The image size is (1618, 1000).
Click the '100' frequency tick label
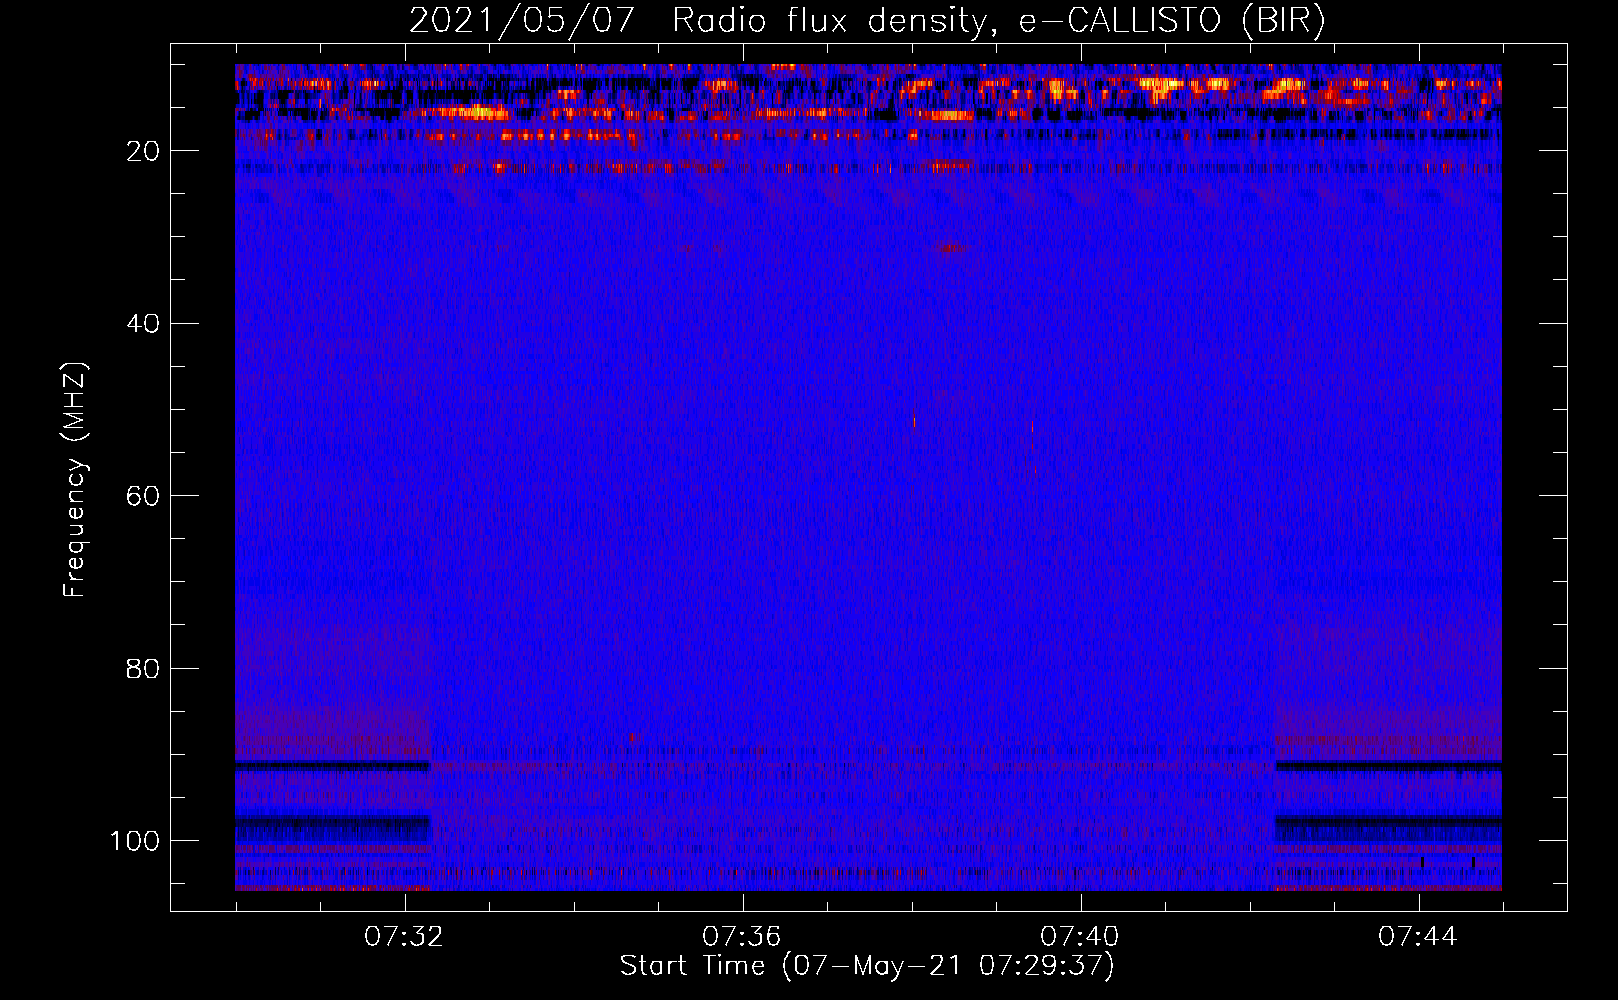pos(136,841)
